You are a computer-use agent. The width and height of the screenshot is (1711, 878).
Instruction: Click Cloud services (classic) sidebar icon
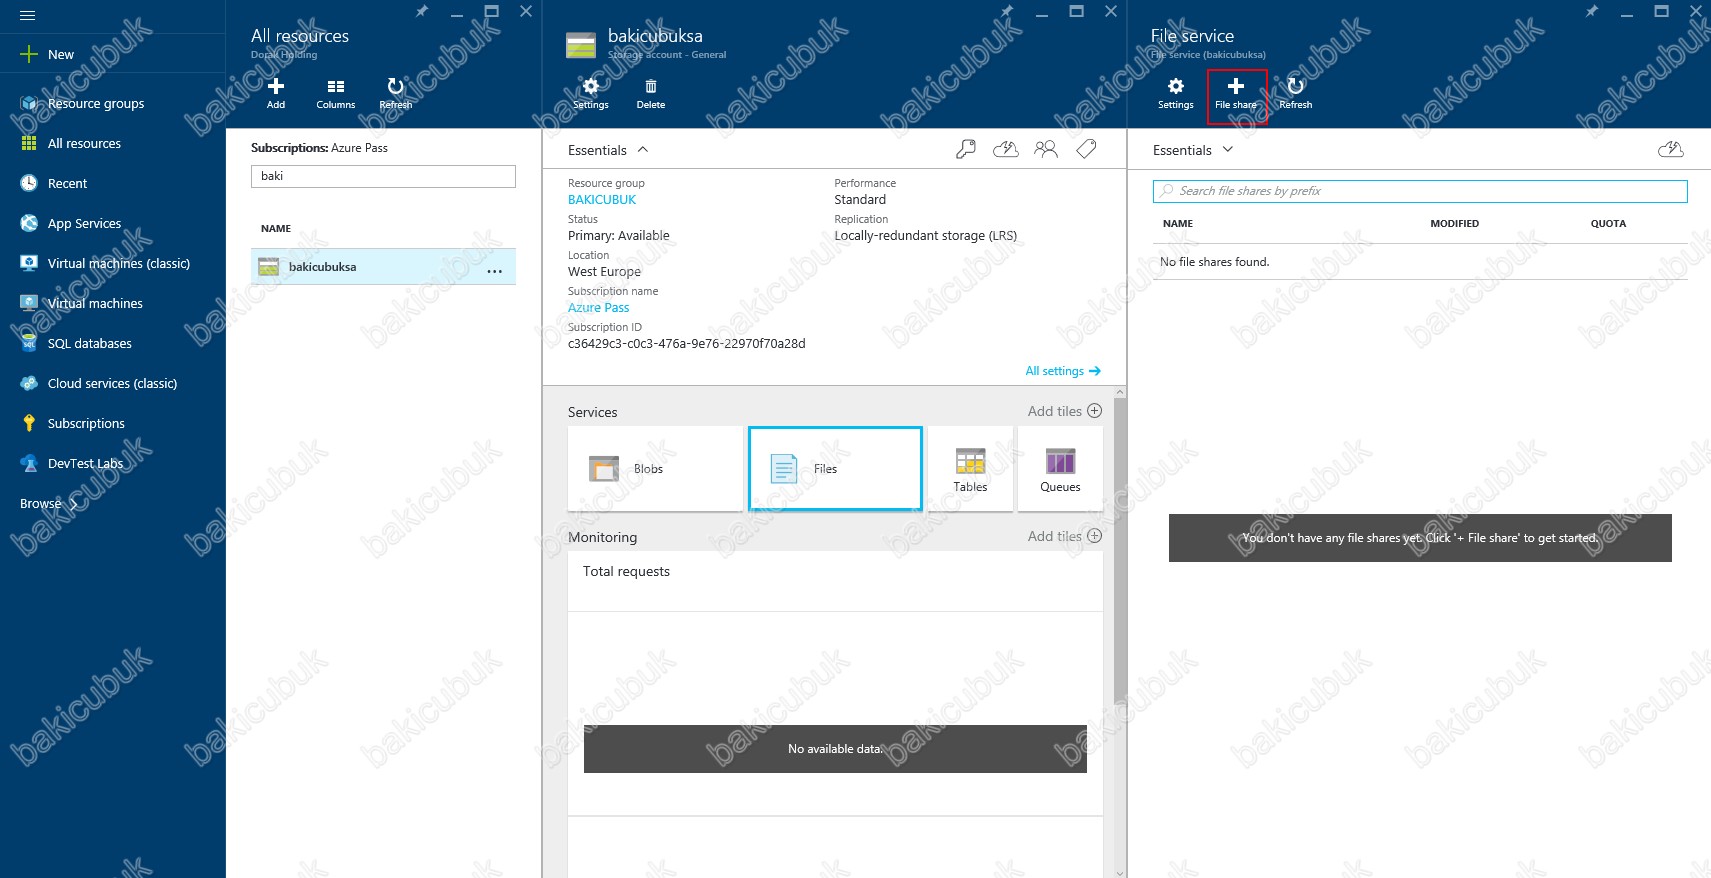pos(29,383)
